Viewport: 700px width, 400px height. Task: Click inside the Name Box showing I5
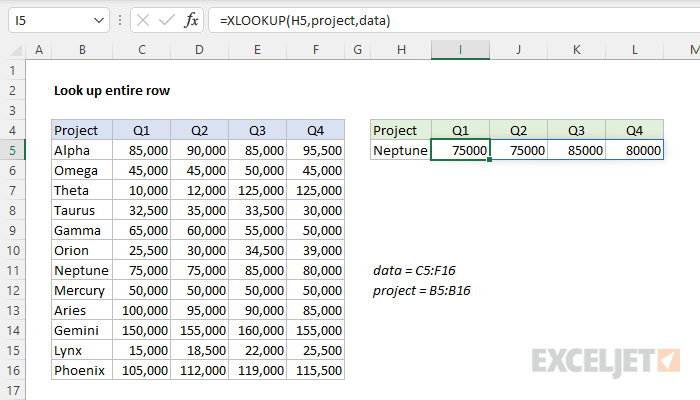point(50,21)
